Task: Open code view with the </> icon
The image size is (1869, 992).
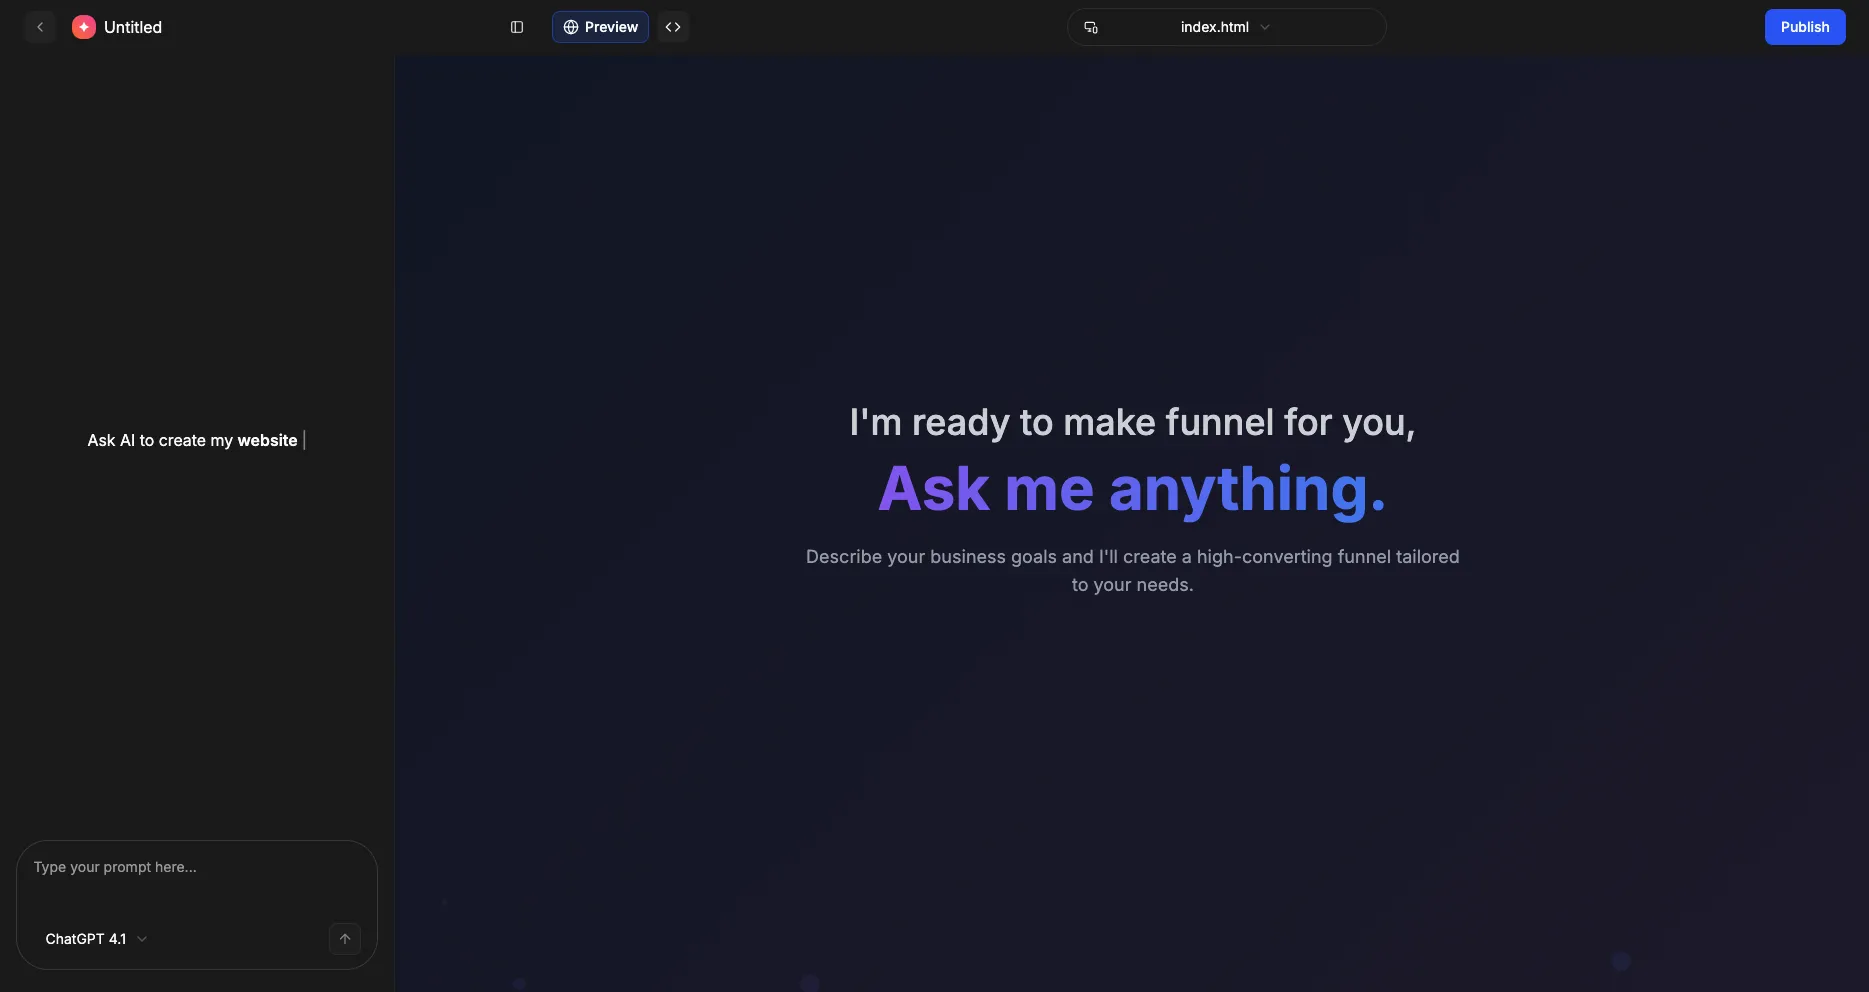Action: tap(672, 27)
